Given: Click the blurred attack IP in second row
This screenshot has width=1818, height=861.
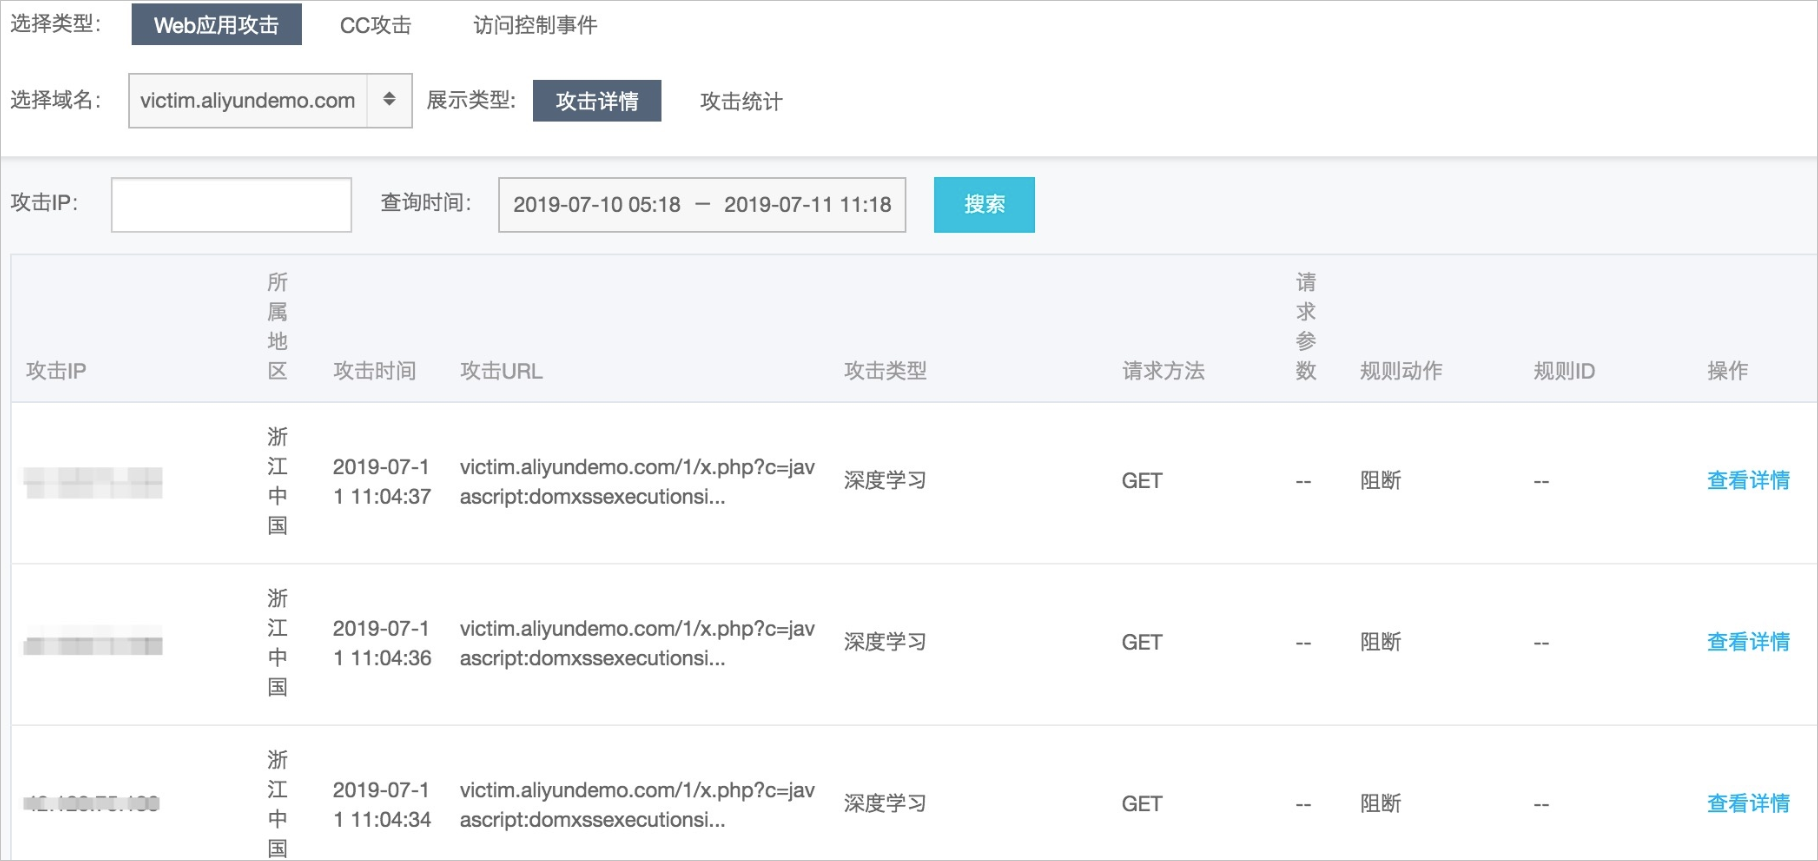Looking at the screenshot, I should coord(93,645).
